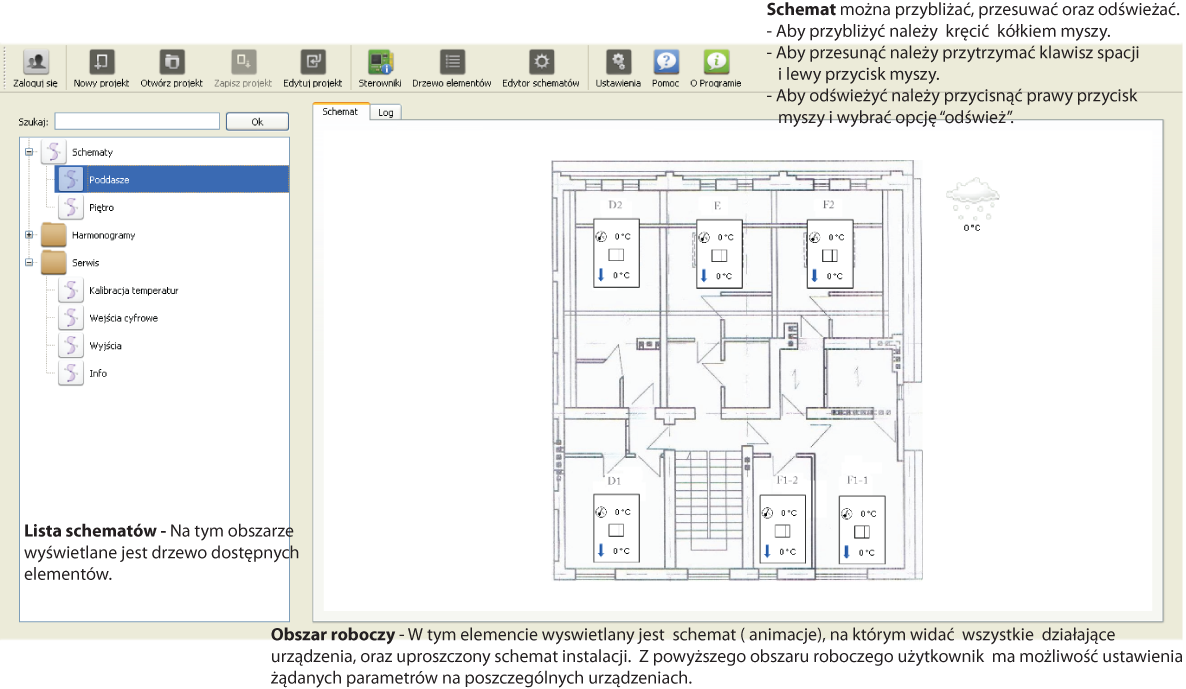The width and height of the screenshot is (1186, 689).
Task: Create a new project with Nowy projekt
Action: pyautogui.click(x=101, y=61)
